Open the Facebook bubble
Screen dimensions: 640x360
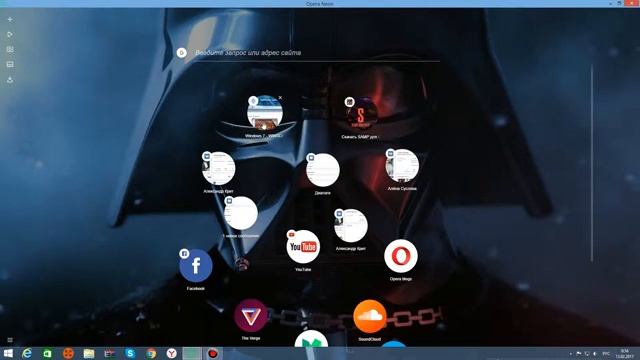[196, 265]
